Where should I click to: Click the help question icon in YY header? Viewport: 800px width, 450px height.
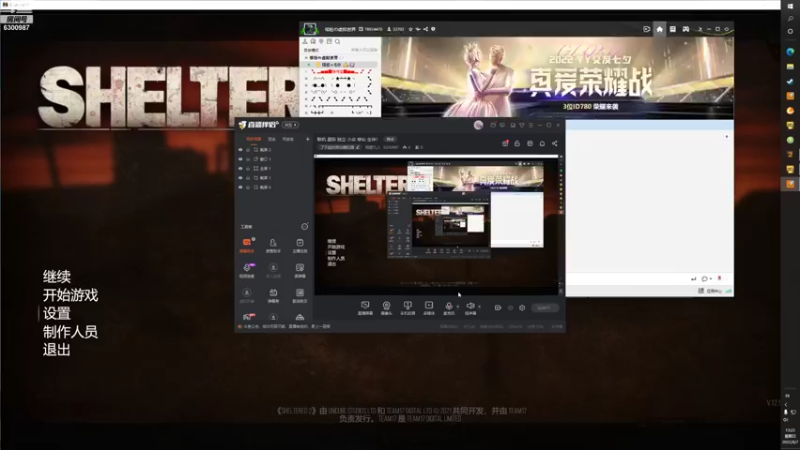[x=433, y=29]
